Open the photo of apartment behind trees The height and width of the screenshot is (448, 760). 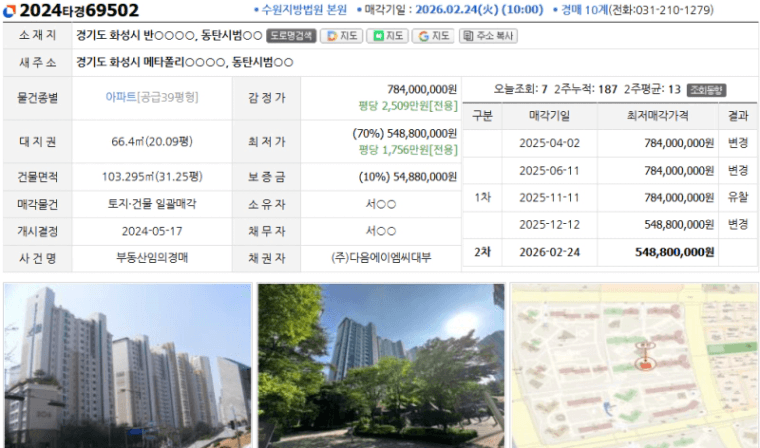(x=381, y=366)
